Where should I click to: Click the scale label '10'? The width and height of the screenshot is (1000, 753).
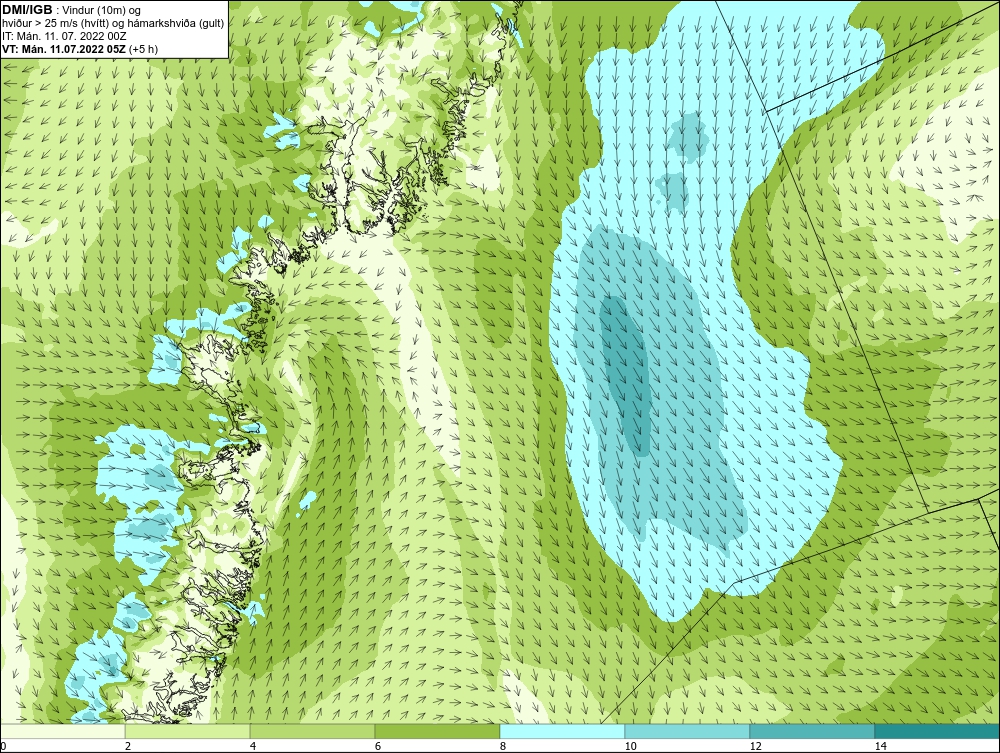click(x=630, y=747)
